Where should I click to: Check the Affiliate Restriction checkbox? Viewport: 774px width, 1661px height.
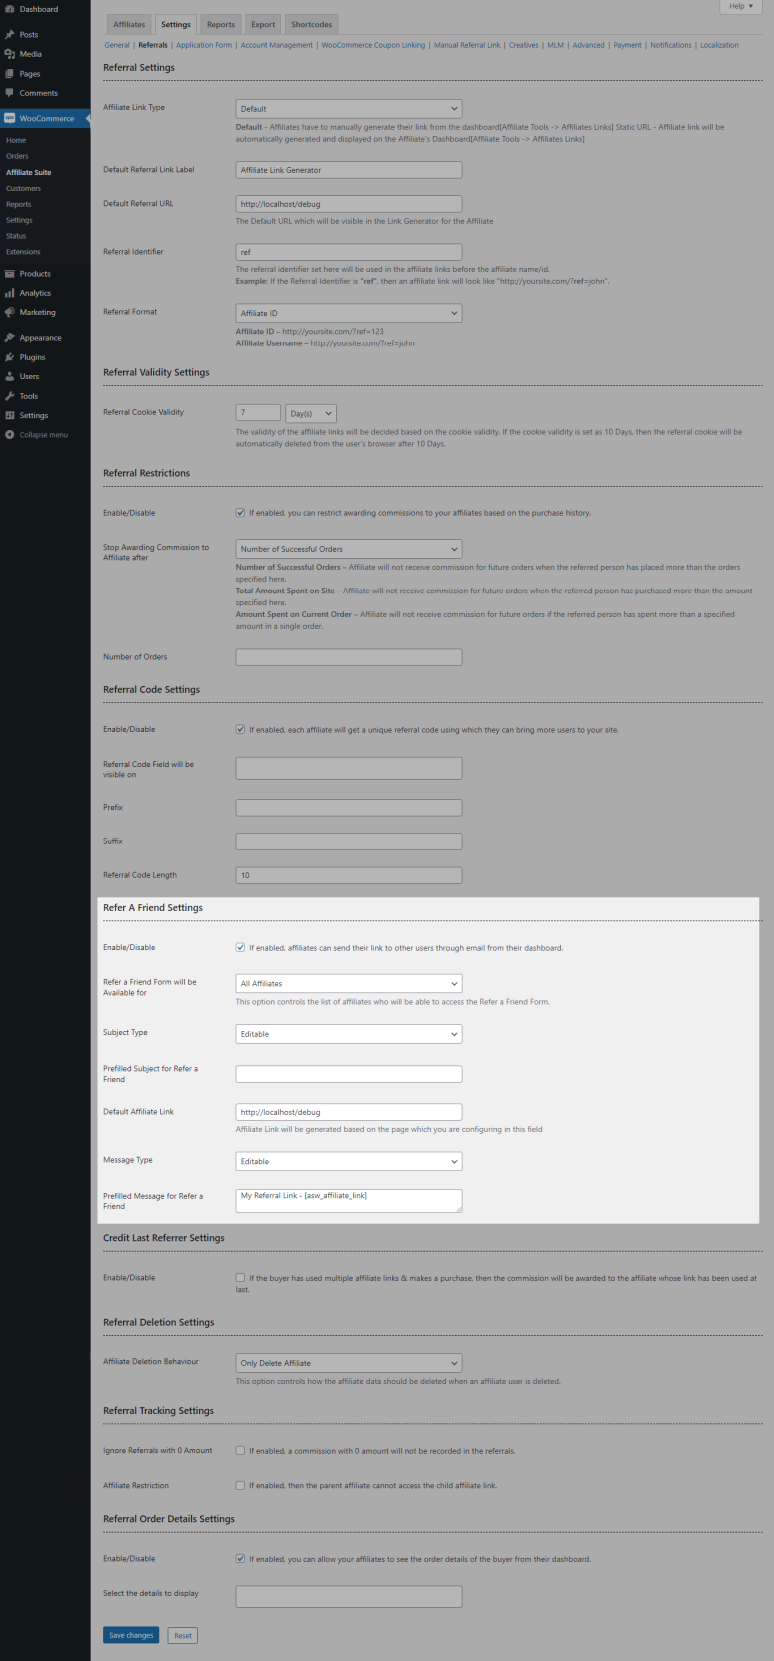[x=240, y=1485]
